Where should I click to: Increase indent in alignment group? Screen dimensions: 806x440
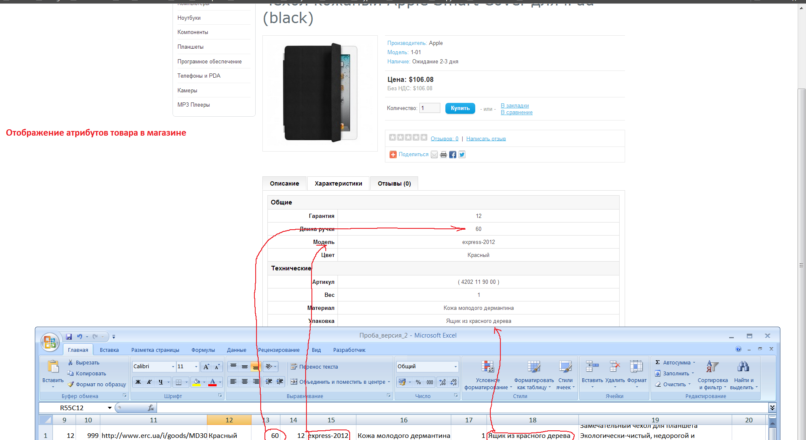click(x=280, y=382)
